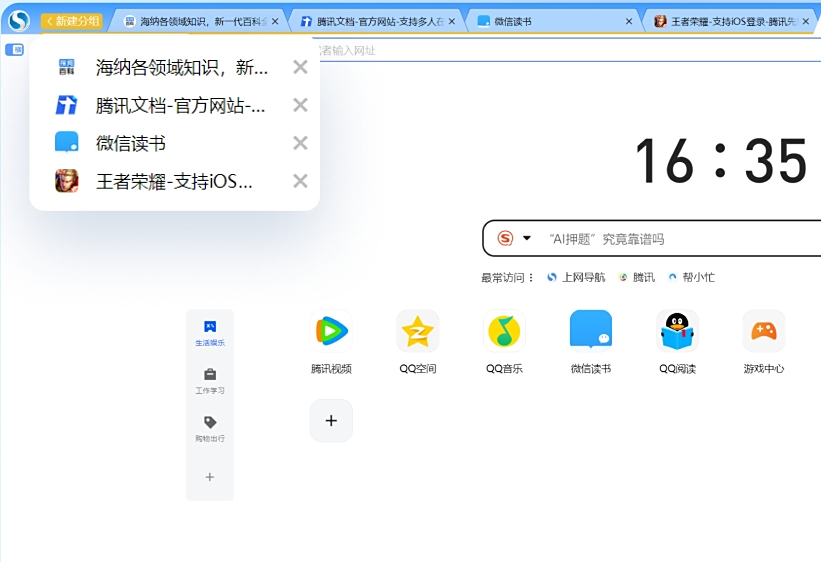Open the 微信读书 shortcut tile
This screenshot has height=562, width=821.
(x=590, y=331)
